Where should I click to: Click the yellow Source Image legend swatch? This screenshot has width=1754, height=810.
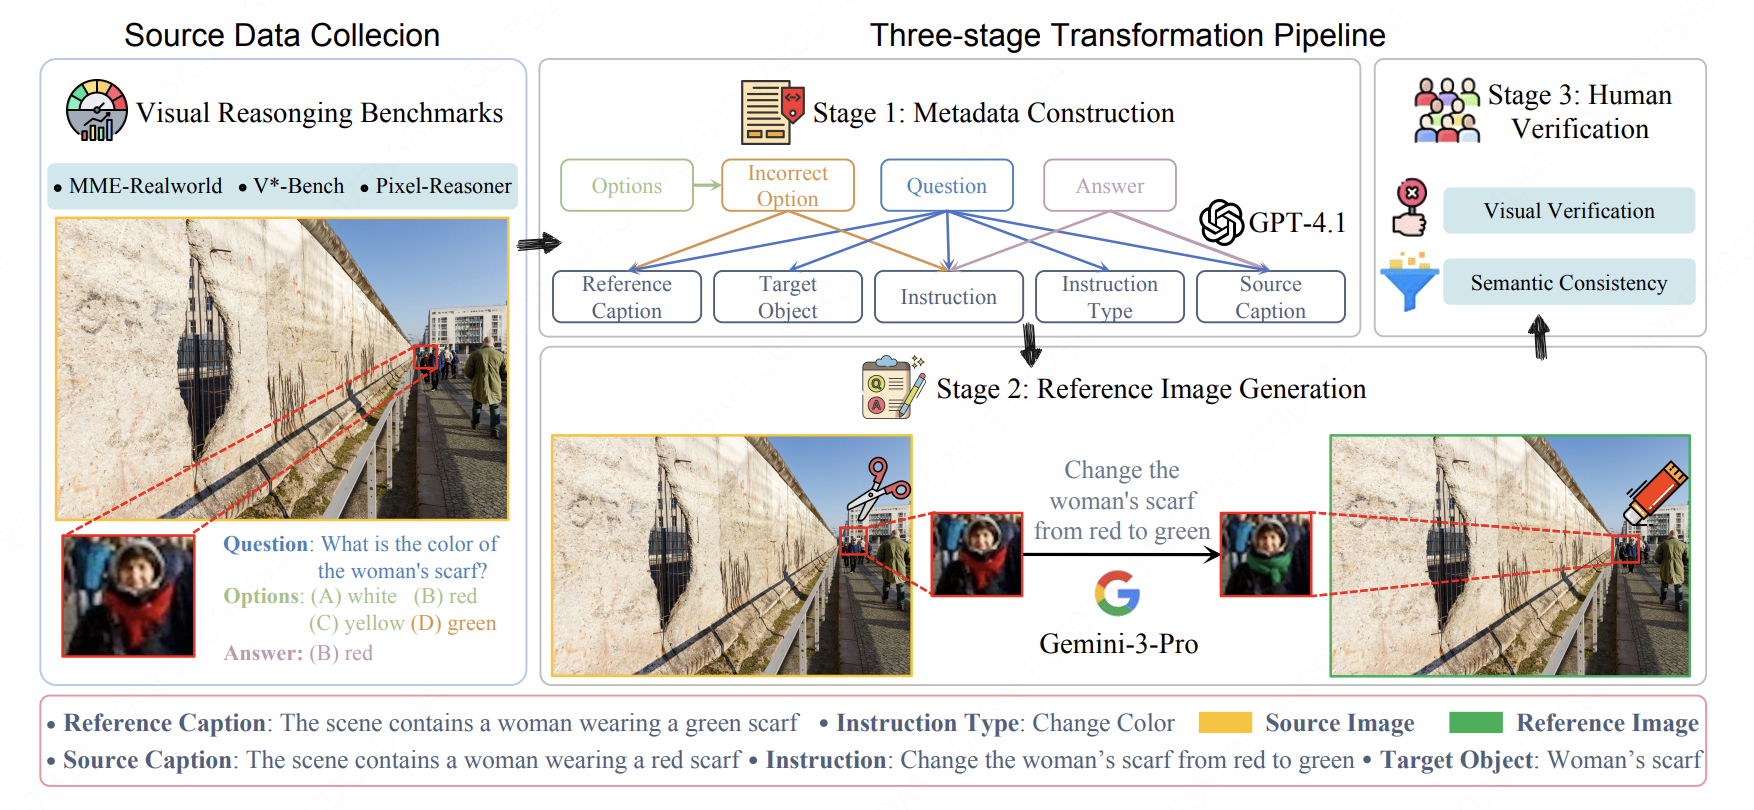click(1225, 722)
